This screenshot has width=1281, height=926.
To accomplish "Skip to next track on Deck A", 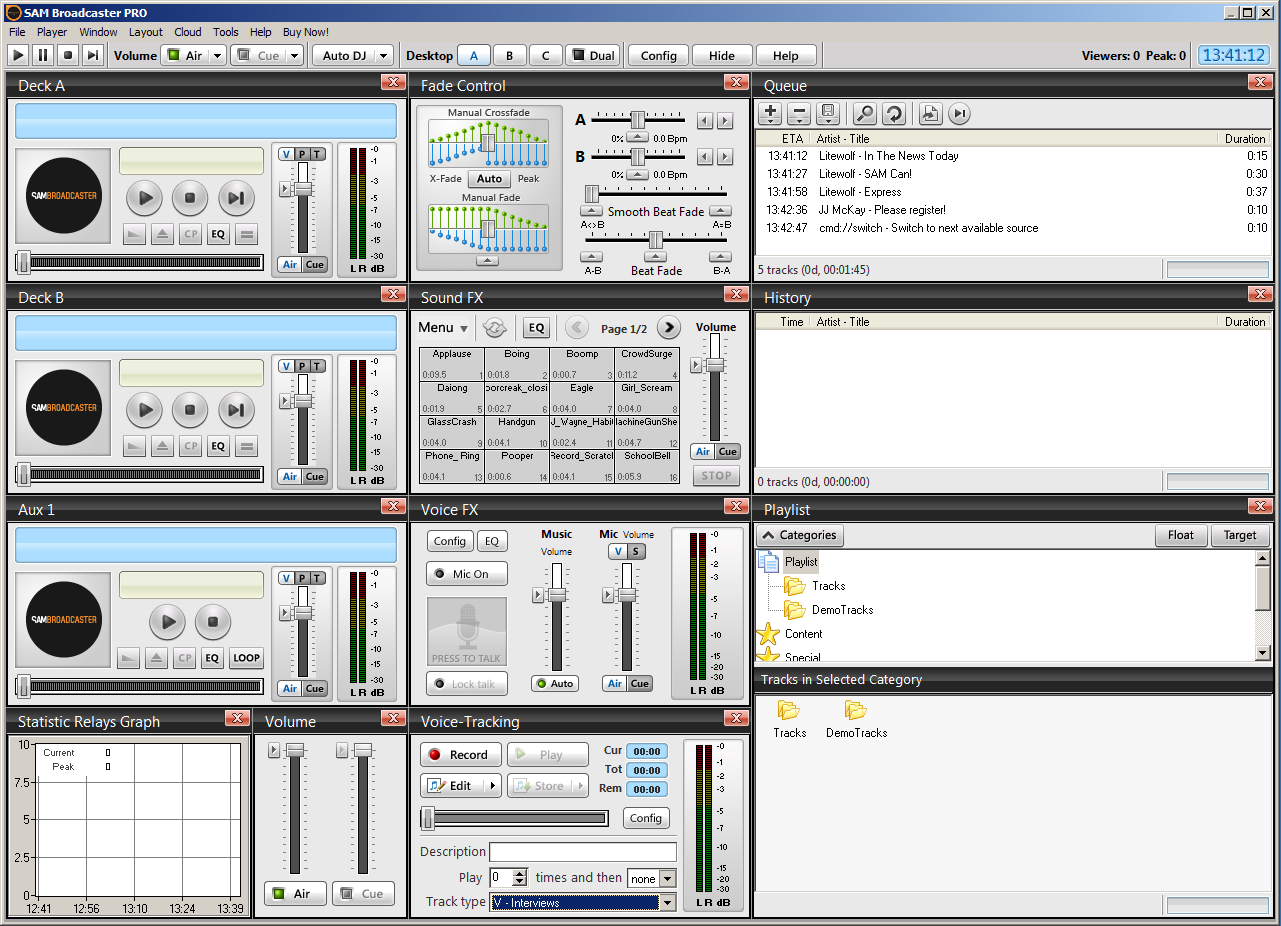I will click(x=236, y=198).
